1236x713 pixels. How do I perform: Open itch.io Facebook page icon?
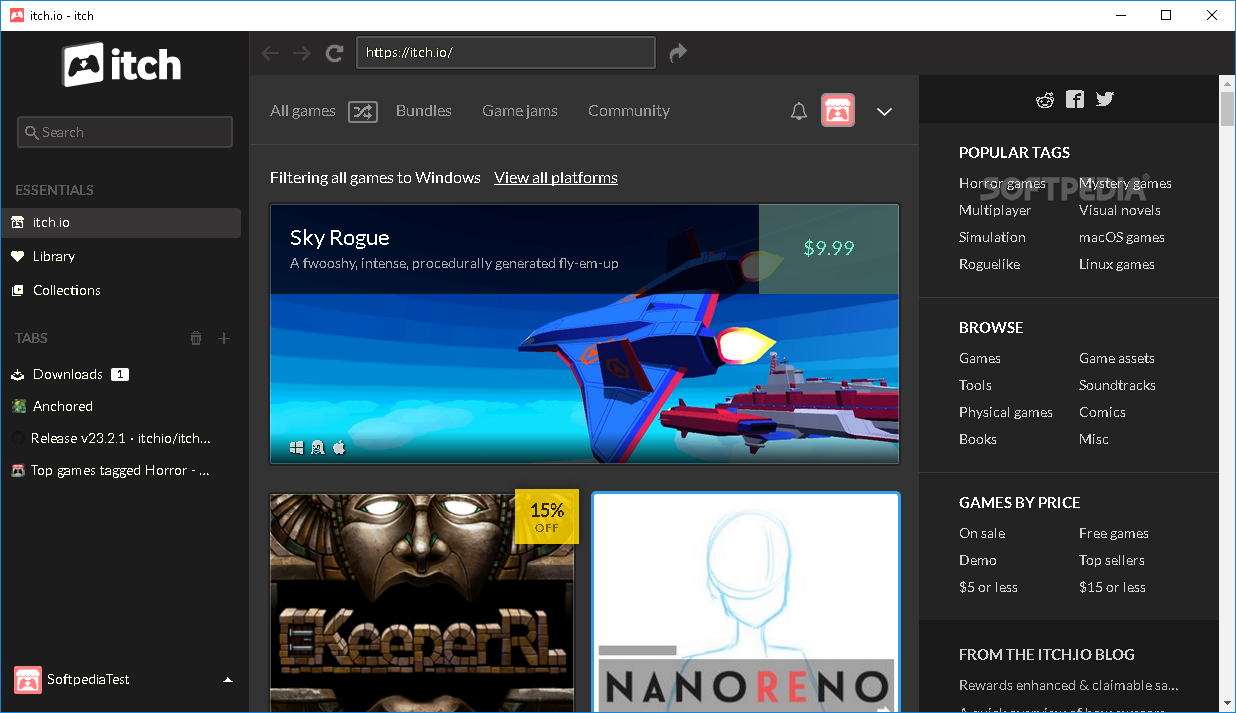(x=1074, y=99)
